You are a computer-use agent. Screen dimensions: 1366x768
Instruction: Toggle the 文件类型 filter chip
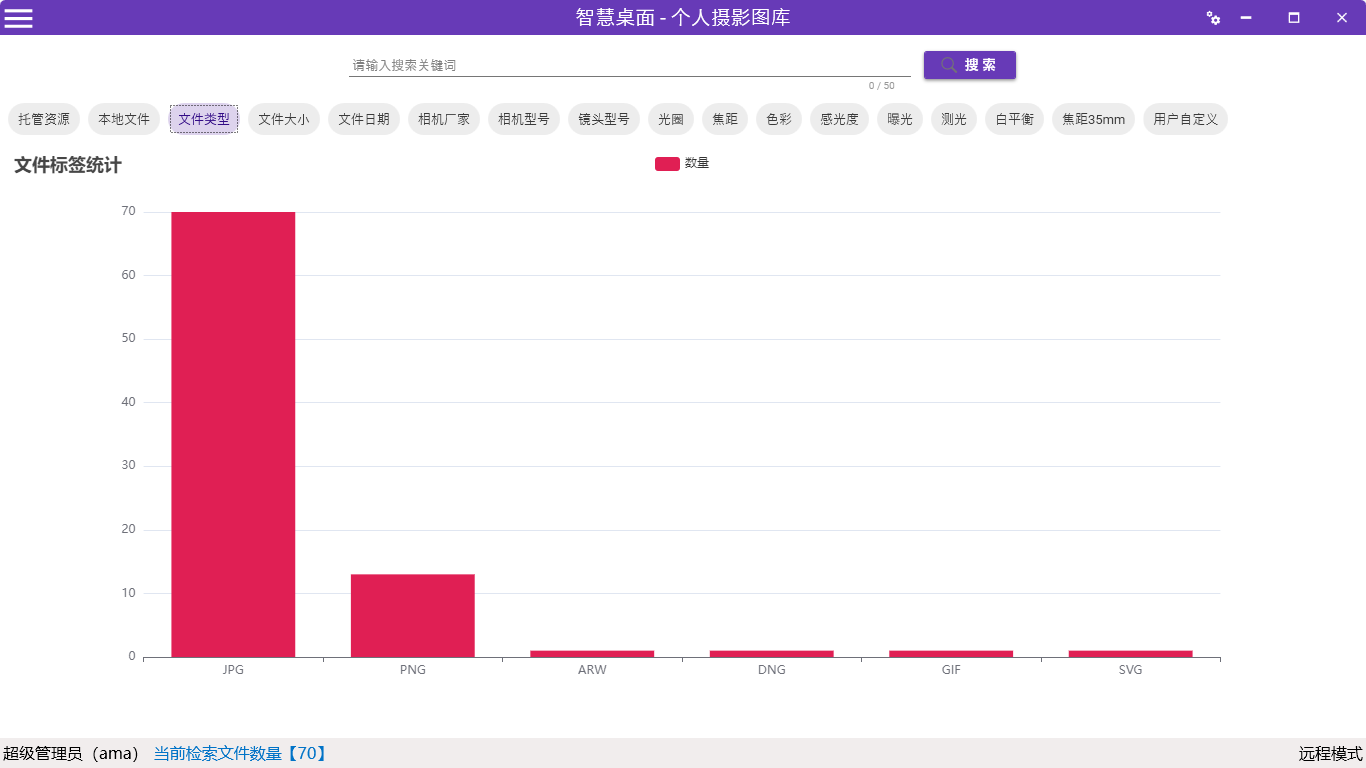coord(204,119)
